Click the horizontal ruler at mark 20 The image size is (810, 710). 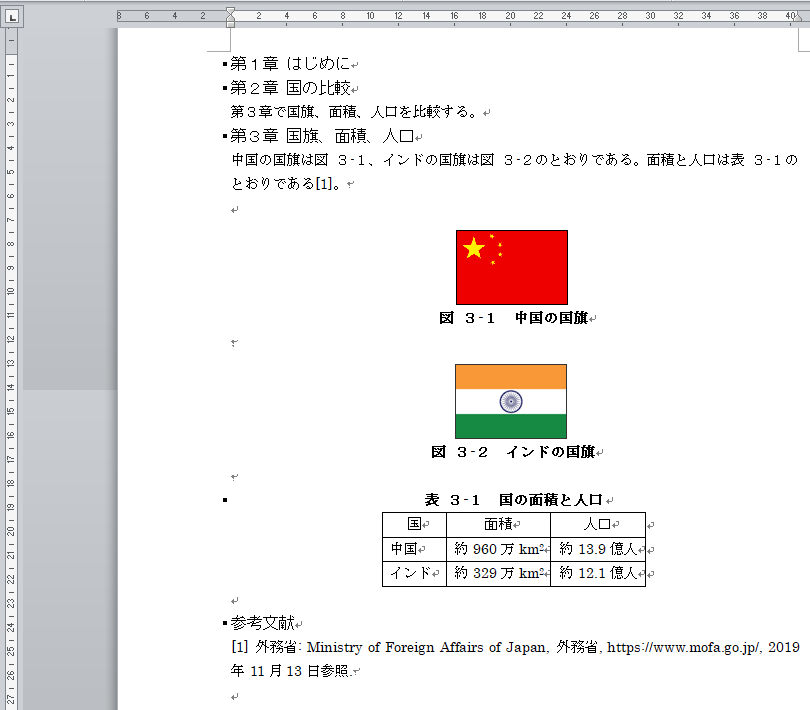[x=510, y=16]
